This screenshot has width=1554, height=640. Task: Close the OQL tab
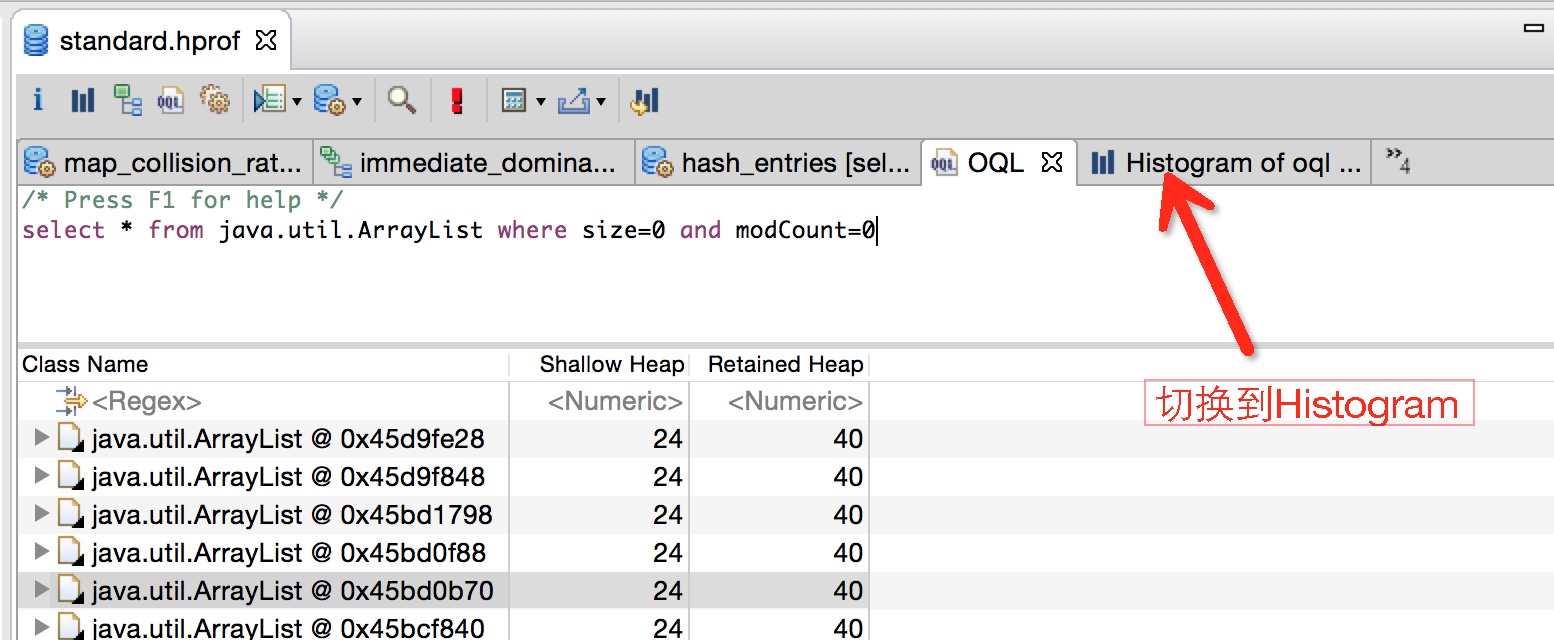1051,162
